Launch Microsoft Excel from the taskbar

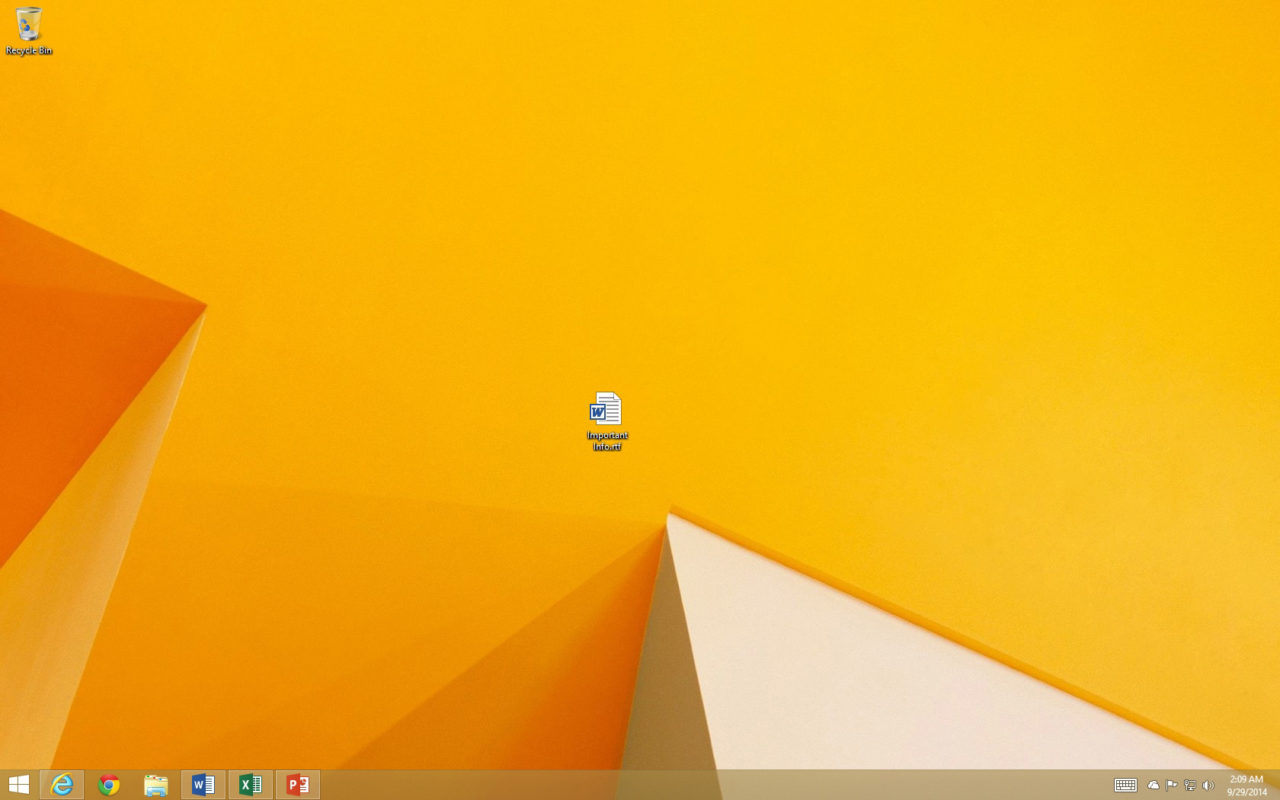click(x=250, y=785)
